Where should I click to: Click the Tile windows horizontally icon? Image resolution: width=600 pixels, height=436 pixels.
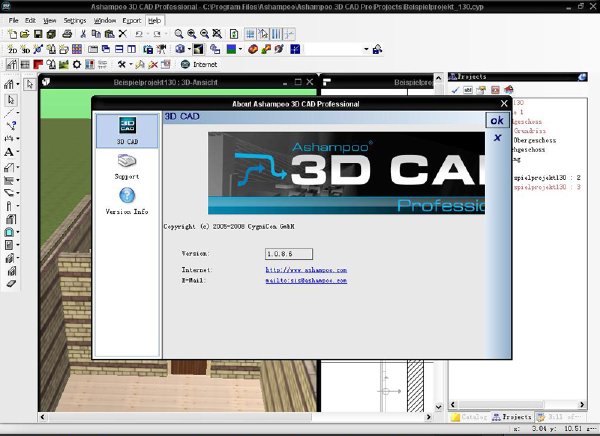(x=119, y=49)
